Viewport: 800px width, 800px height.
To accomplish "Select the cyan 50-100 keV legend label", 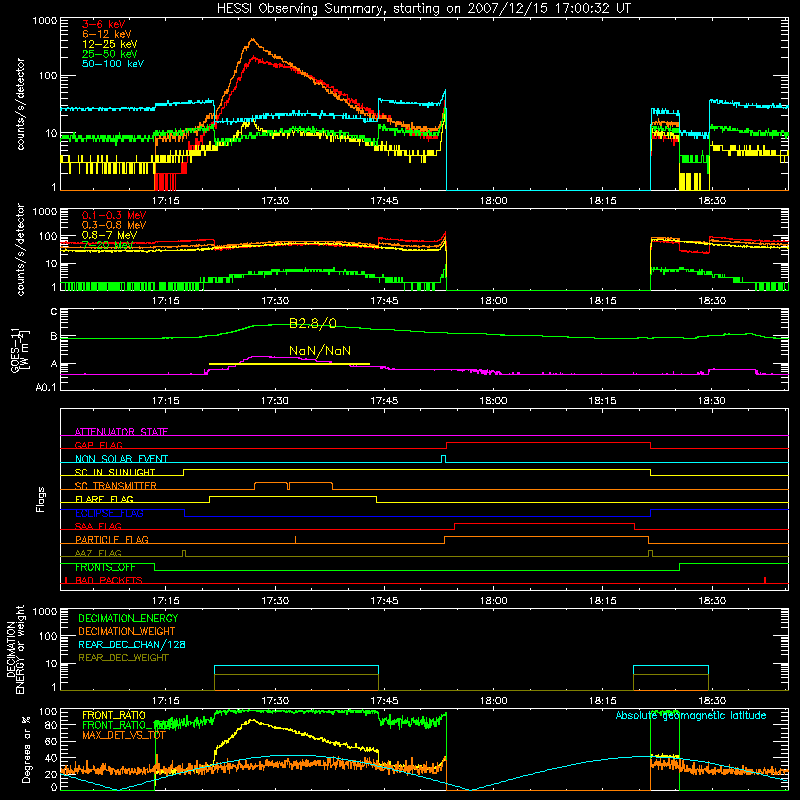I will (112, 64).
